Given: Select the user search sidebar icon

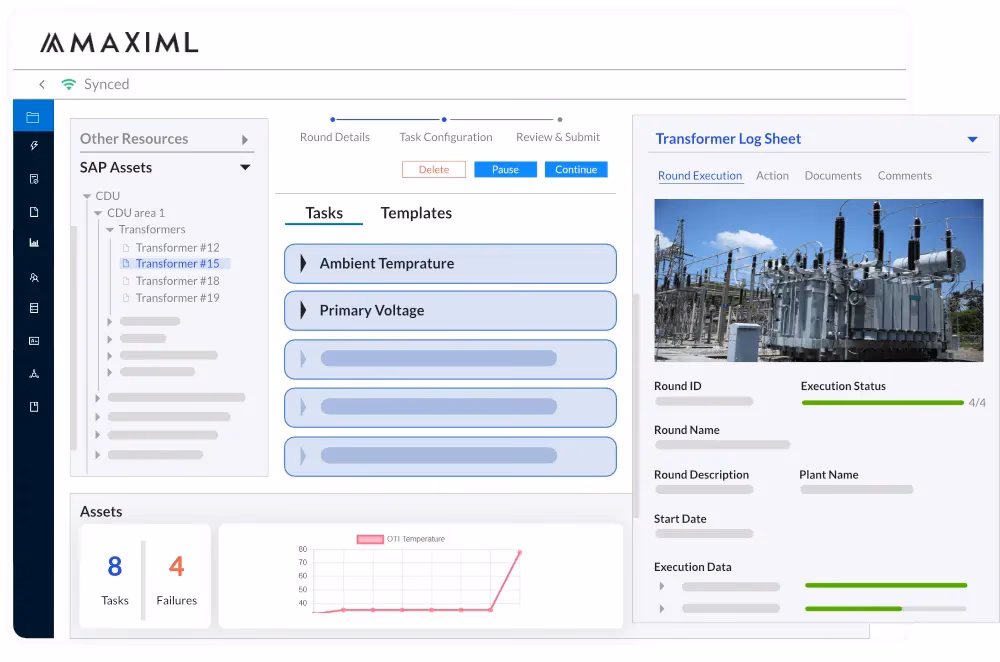Looking at the screenshot, I should click(x=33, y=277).
